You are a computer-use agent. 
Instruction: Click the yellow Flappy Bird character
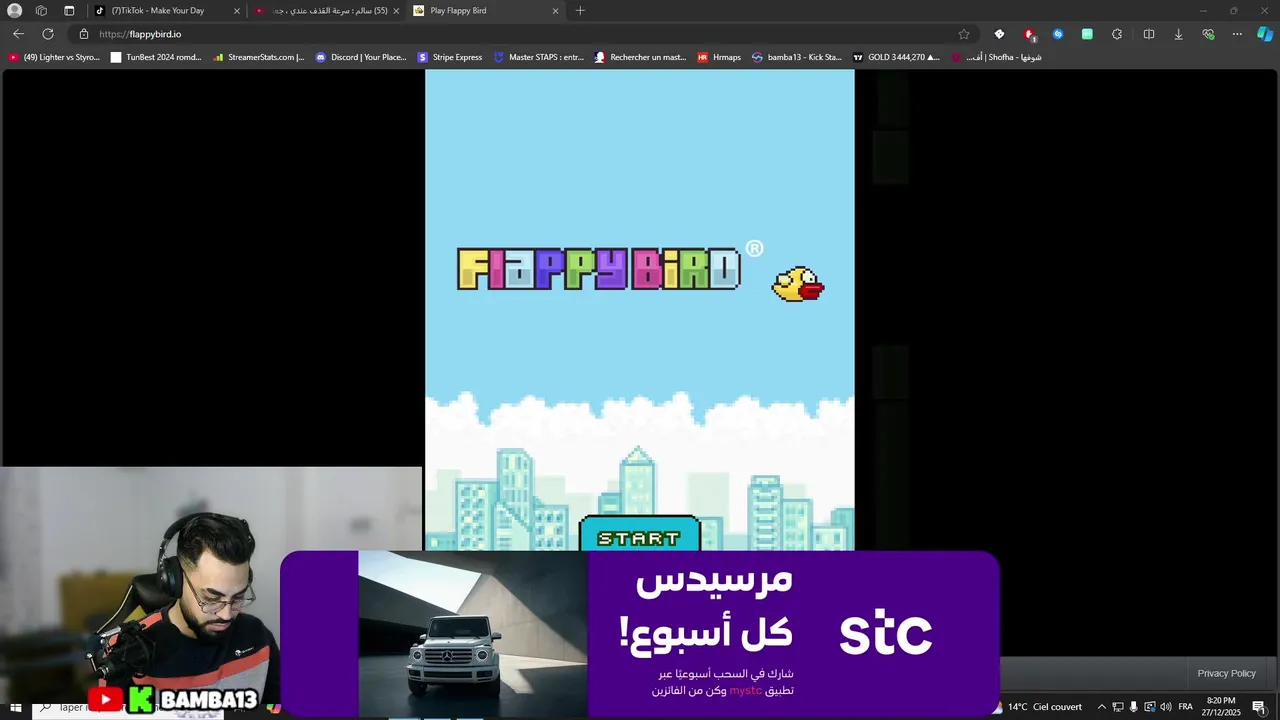[x=797, y=284]
